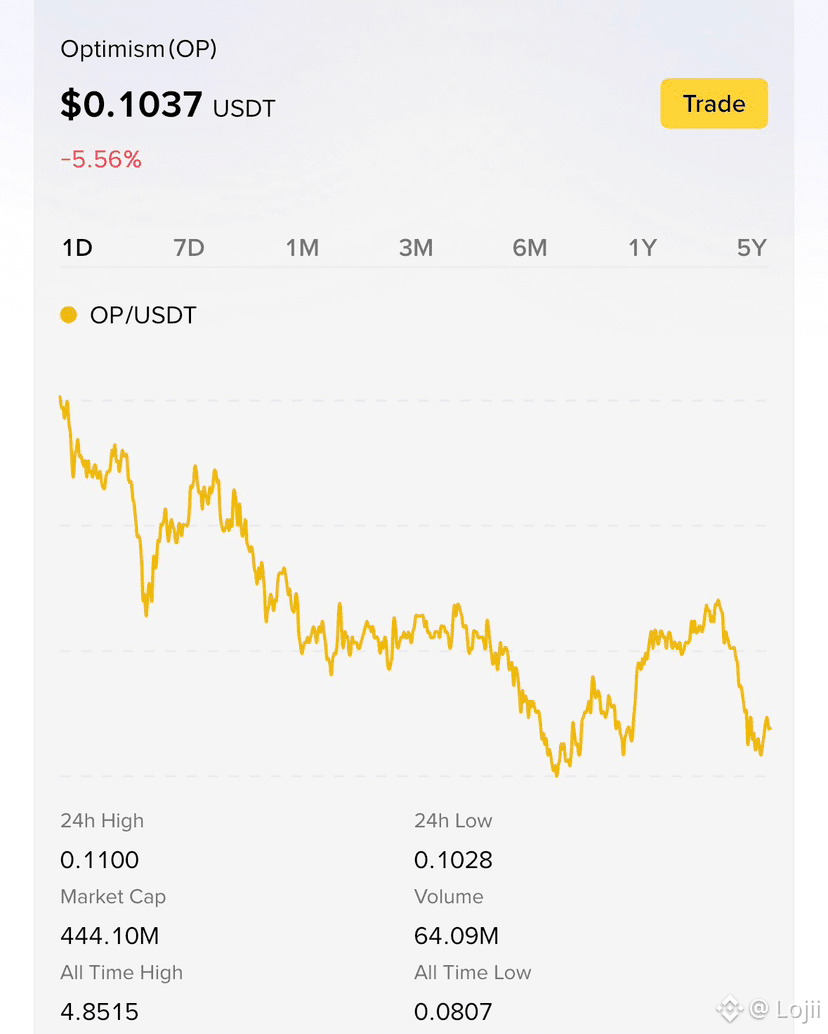Click the 24h High value 0.1100
The image size is (828, 1034).
pos(100,860)
